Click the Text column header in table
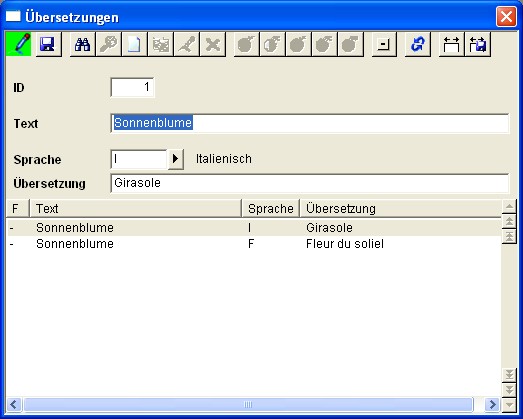Image resolution: width=523 pixels, height=419 pixels. 135,208
